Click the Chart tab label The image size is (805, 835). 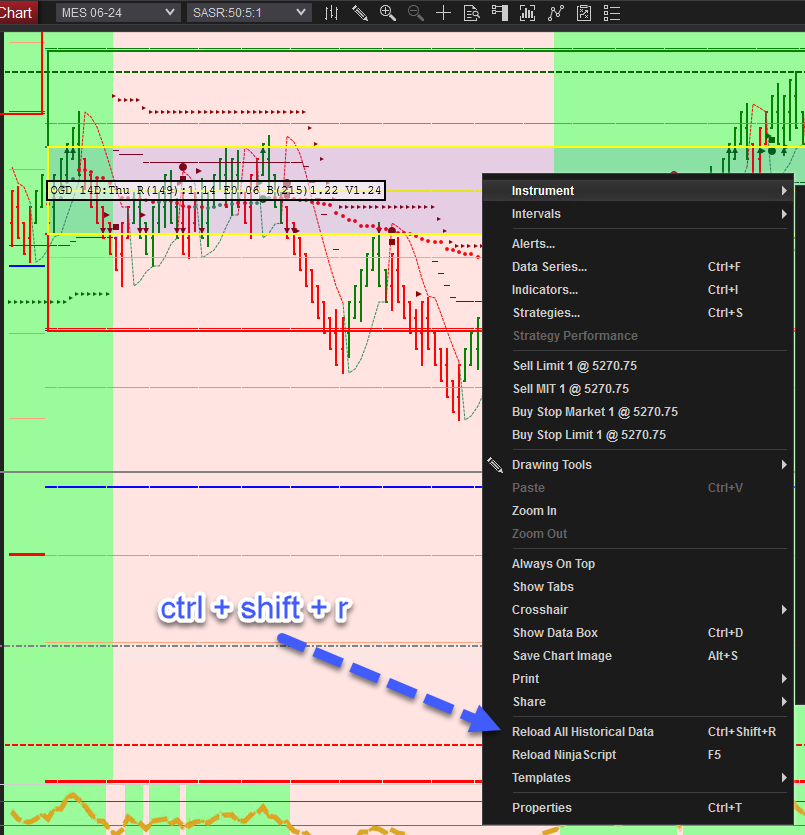(17, 12)
